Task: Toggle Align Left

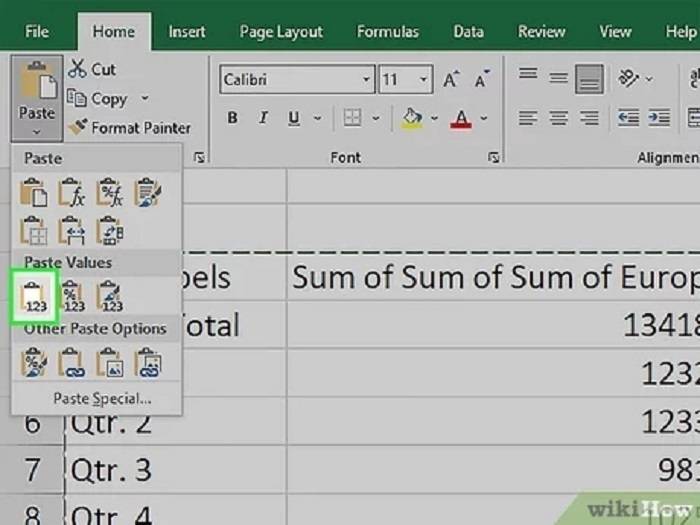Action: 528,118
